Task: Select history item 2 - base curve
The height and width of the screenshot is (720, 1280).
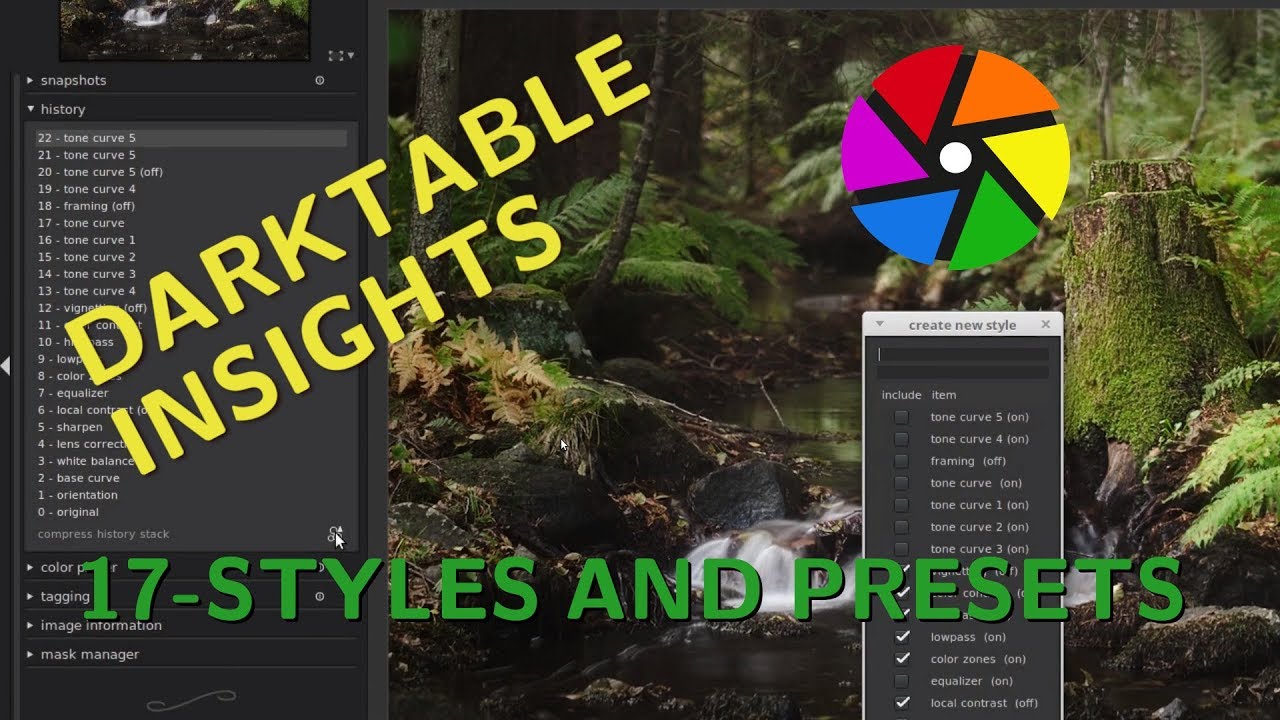Action: coord(191,478)
